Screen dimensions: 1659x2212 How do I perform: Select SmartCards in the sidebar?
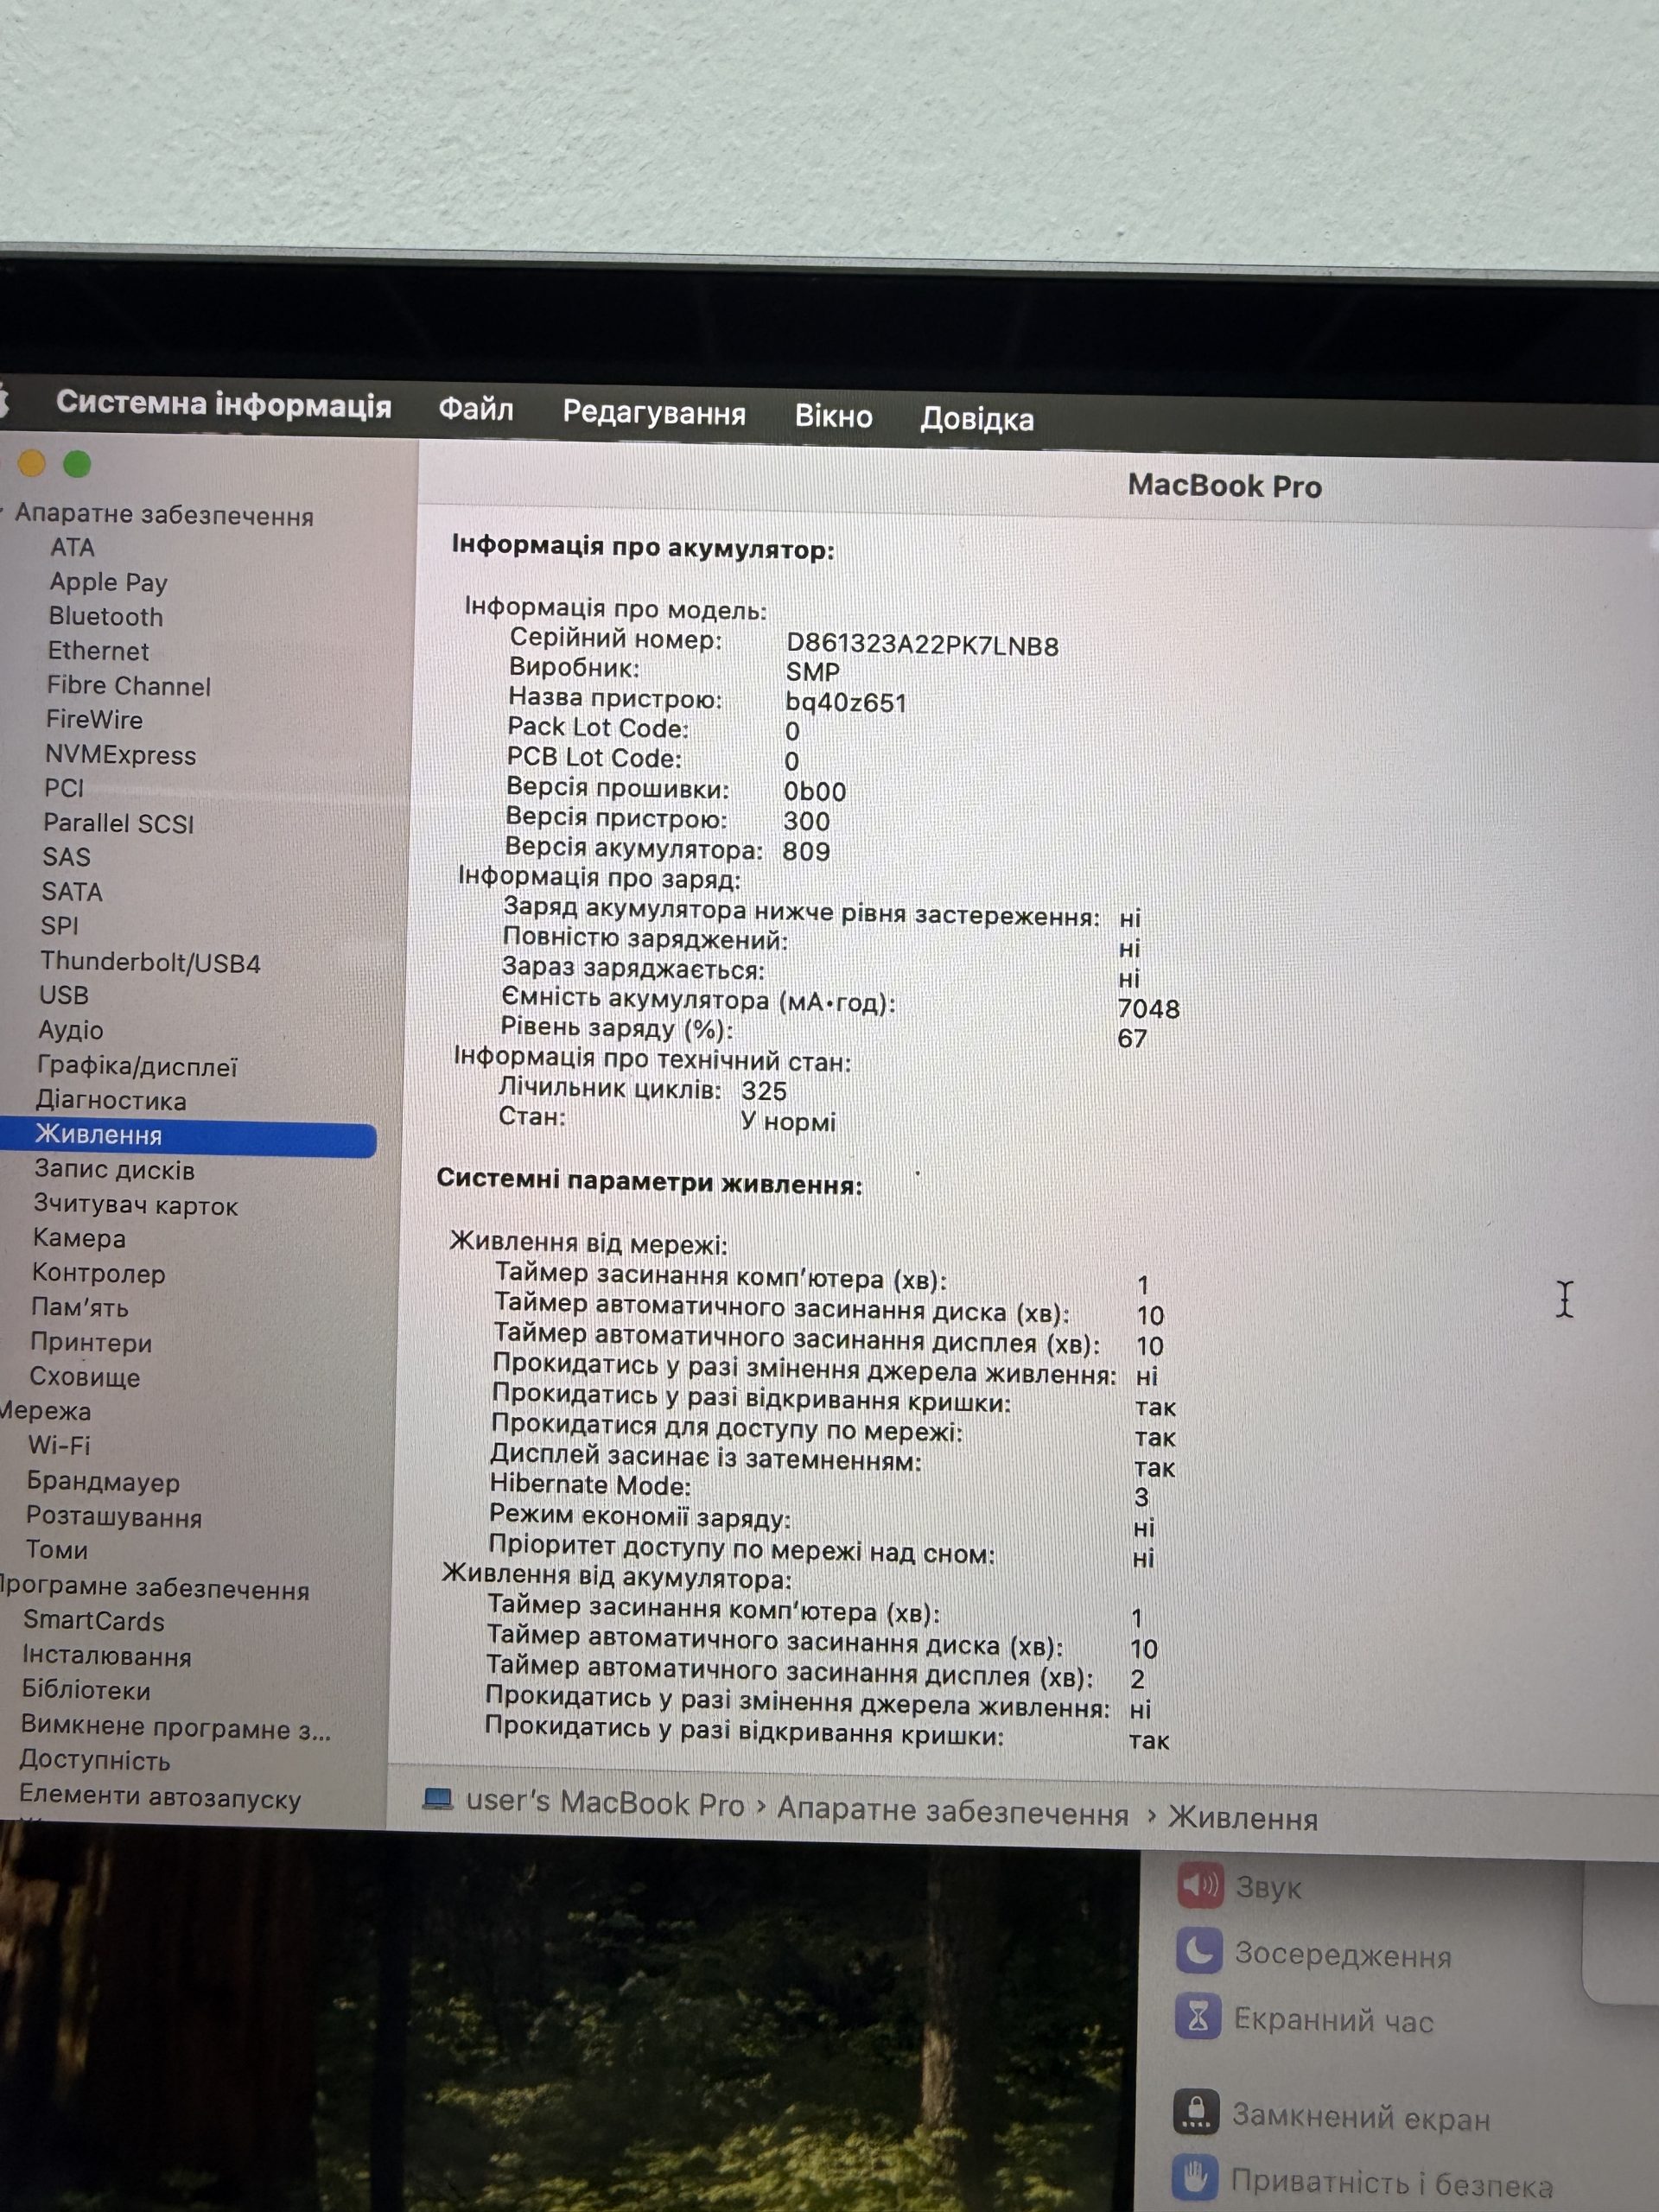93,1620
